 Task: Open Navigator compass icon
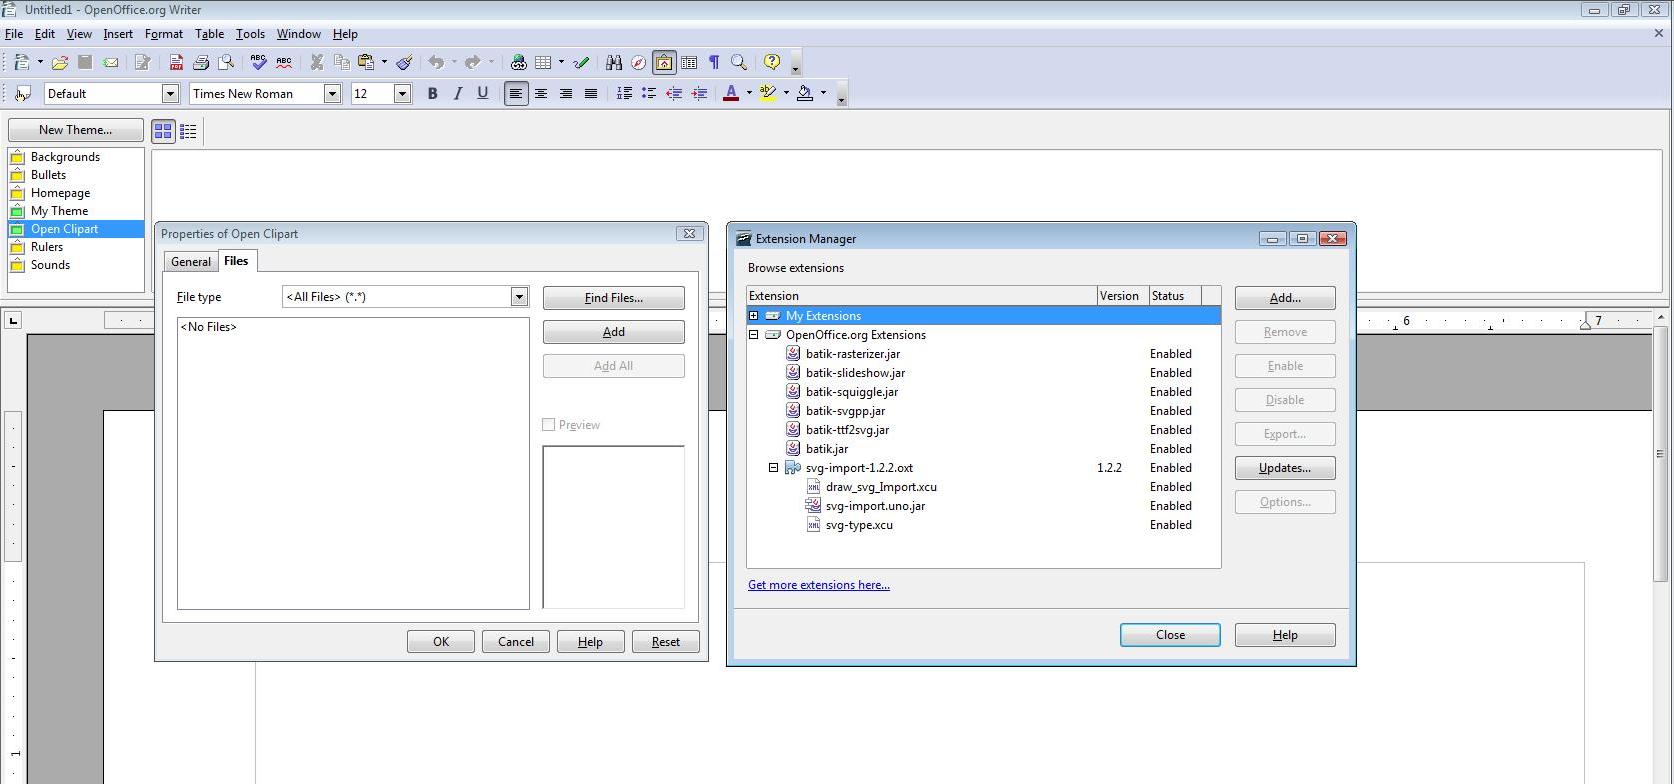point(638,62)
